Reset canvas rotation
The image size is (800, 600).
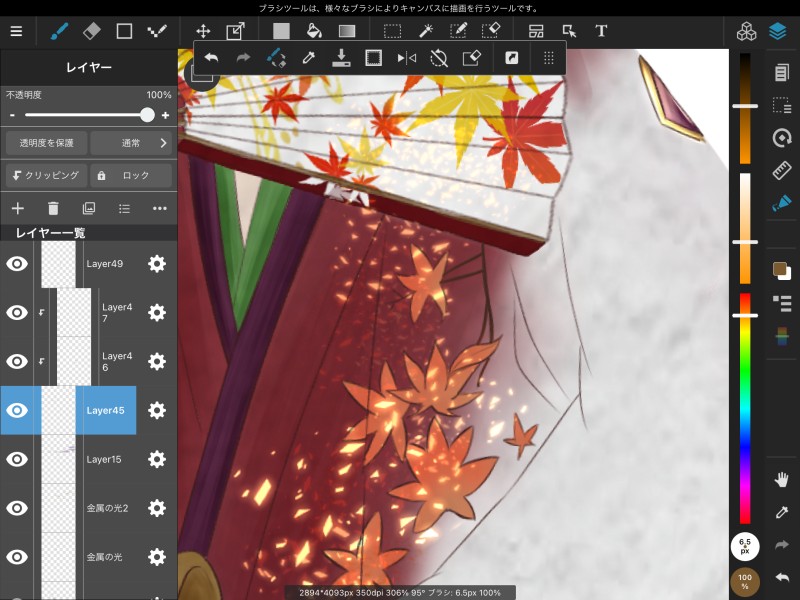click(x=439, y=58)
